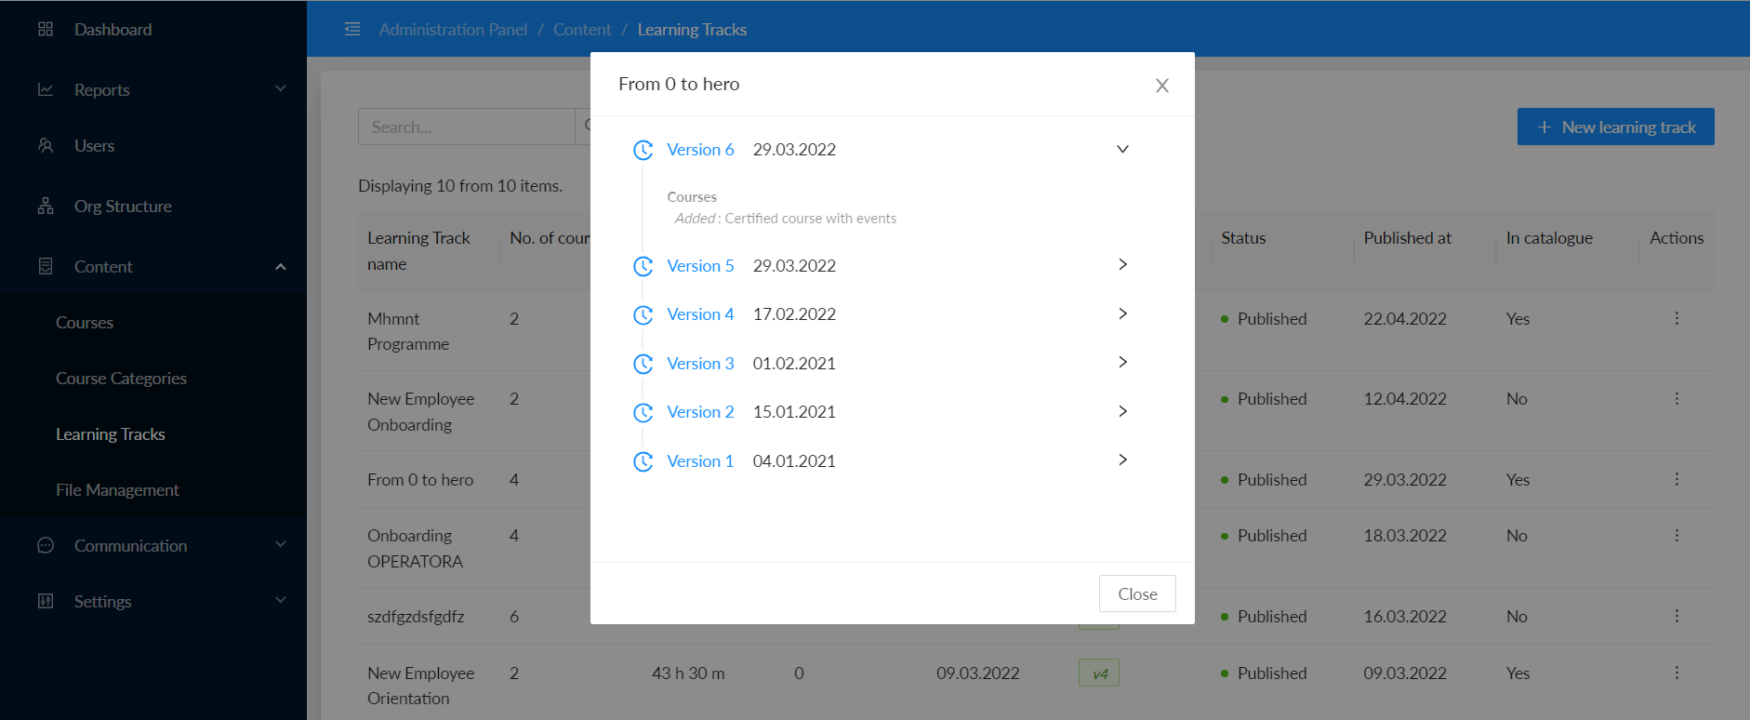
Task: Click the Org Structure hierarchy icon
Action: pos(45,206)
